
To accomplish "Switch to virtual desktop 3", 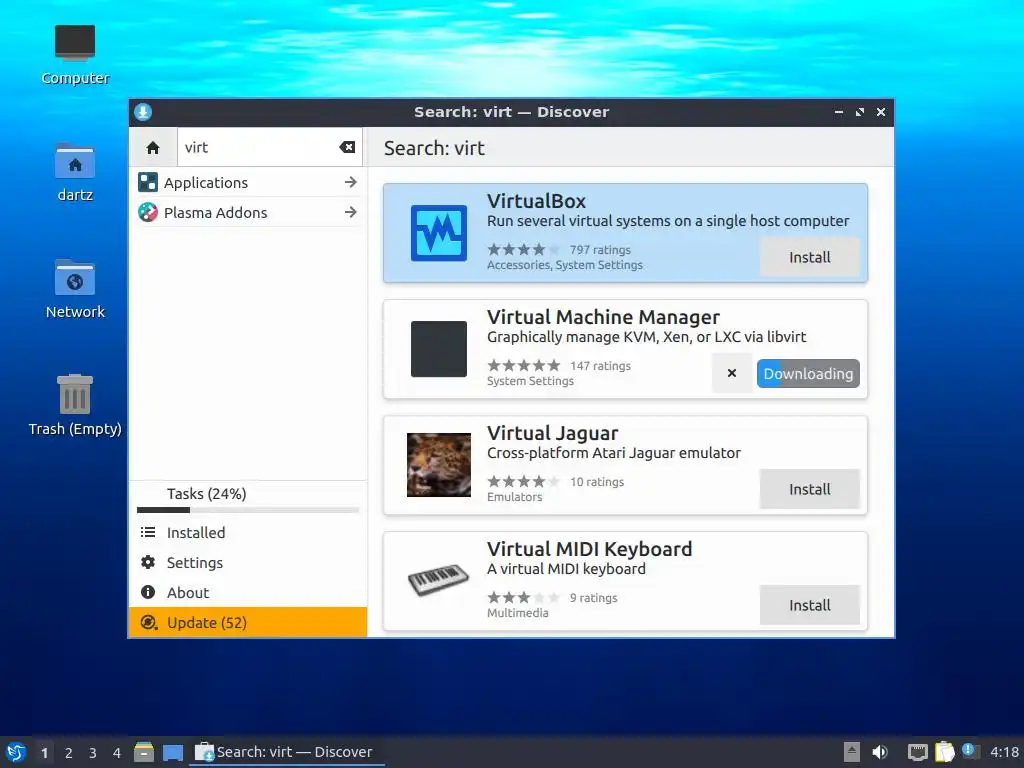I will coord(93,753).
